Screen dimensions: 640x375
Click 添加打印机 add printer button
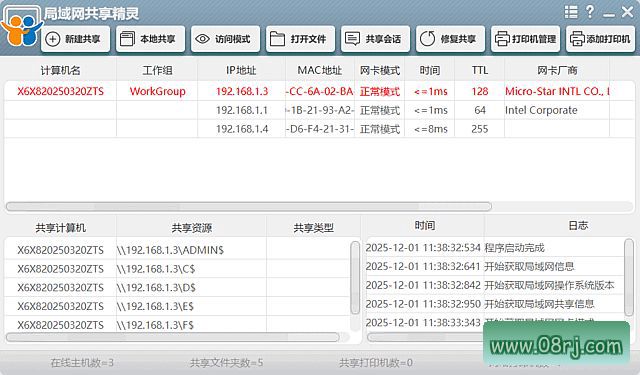point(600,39)
